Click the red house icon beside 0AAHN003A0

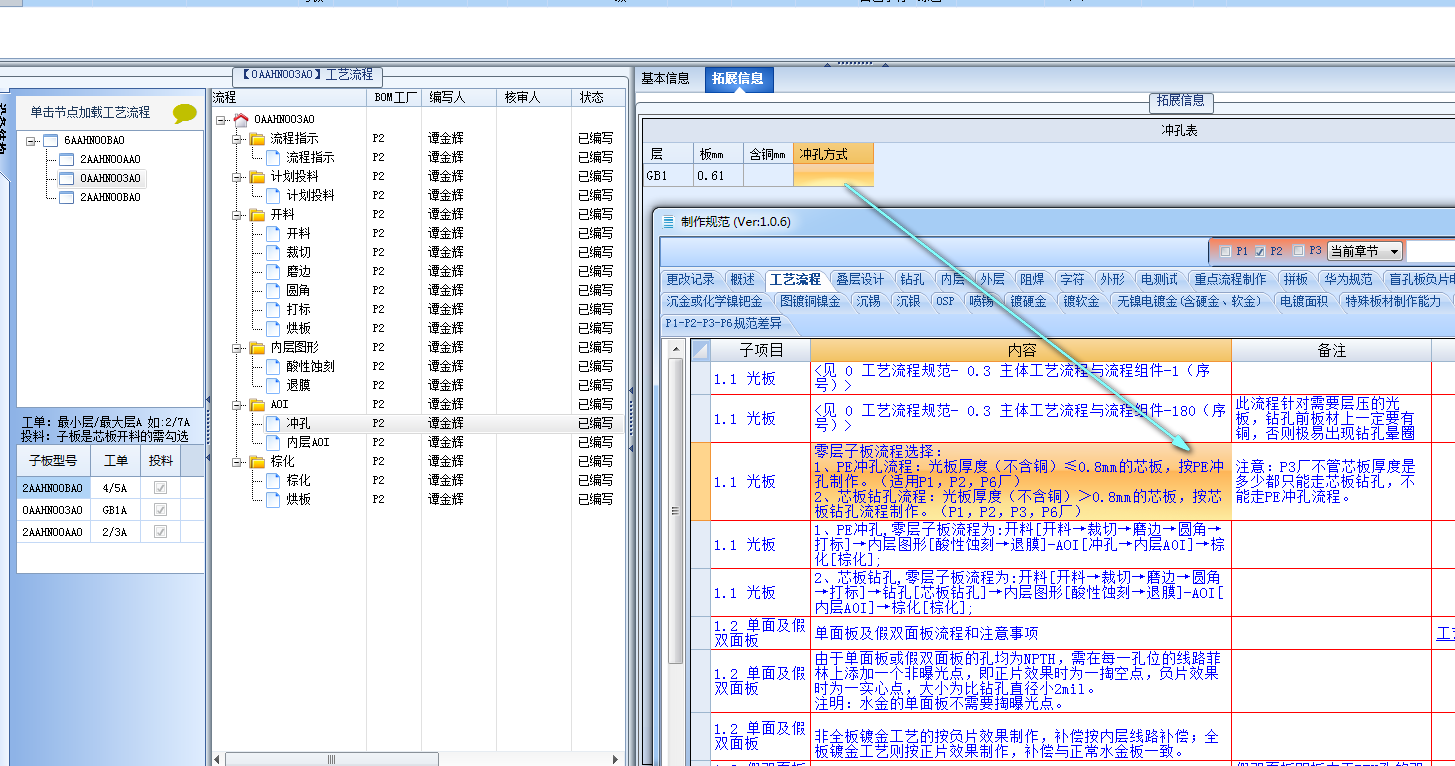(x=240, y=119)
